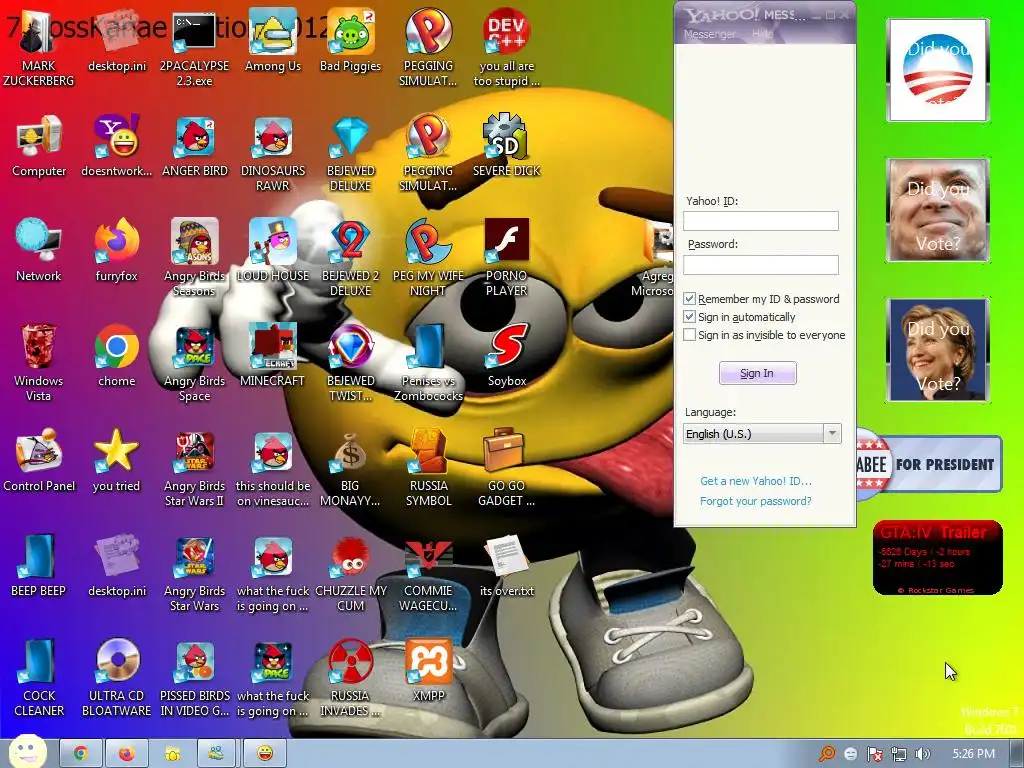Select the Network desktop icon
Viewport: 1024px width, 768px height.
[39, 251]
